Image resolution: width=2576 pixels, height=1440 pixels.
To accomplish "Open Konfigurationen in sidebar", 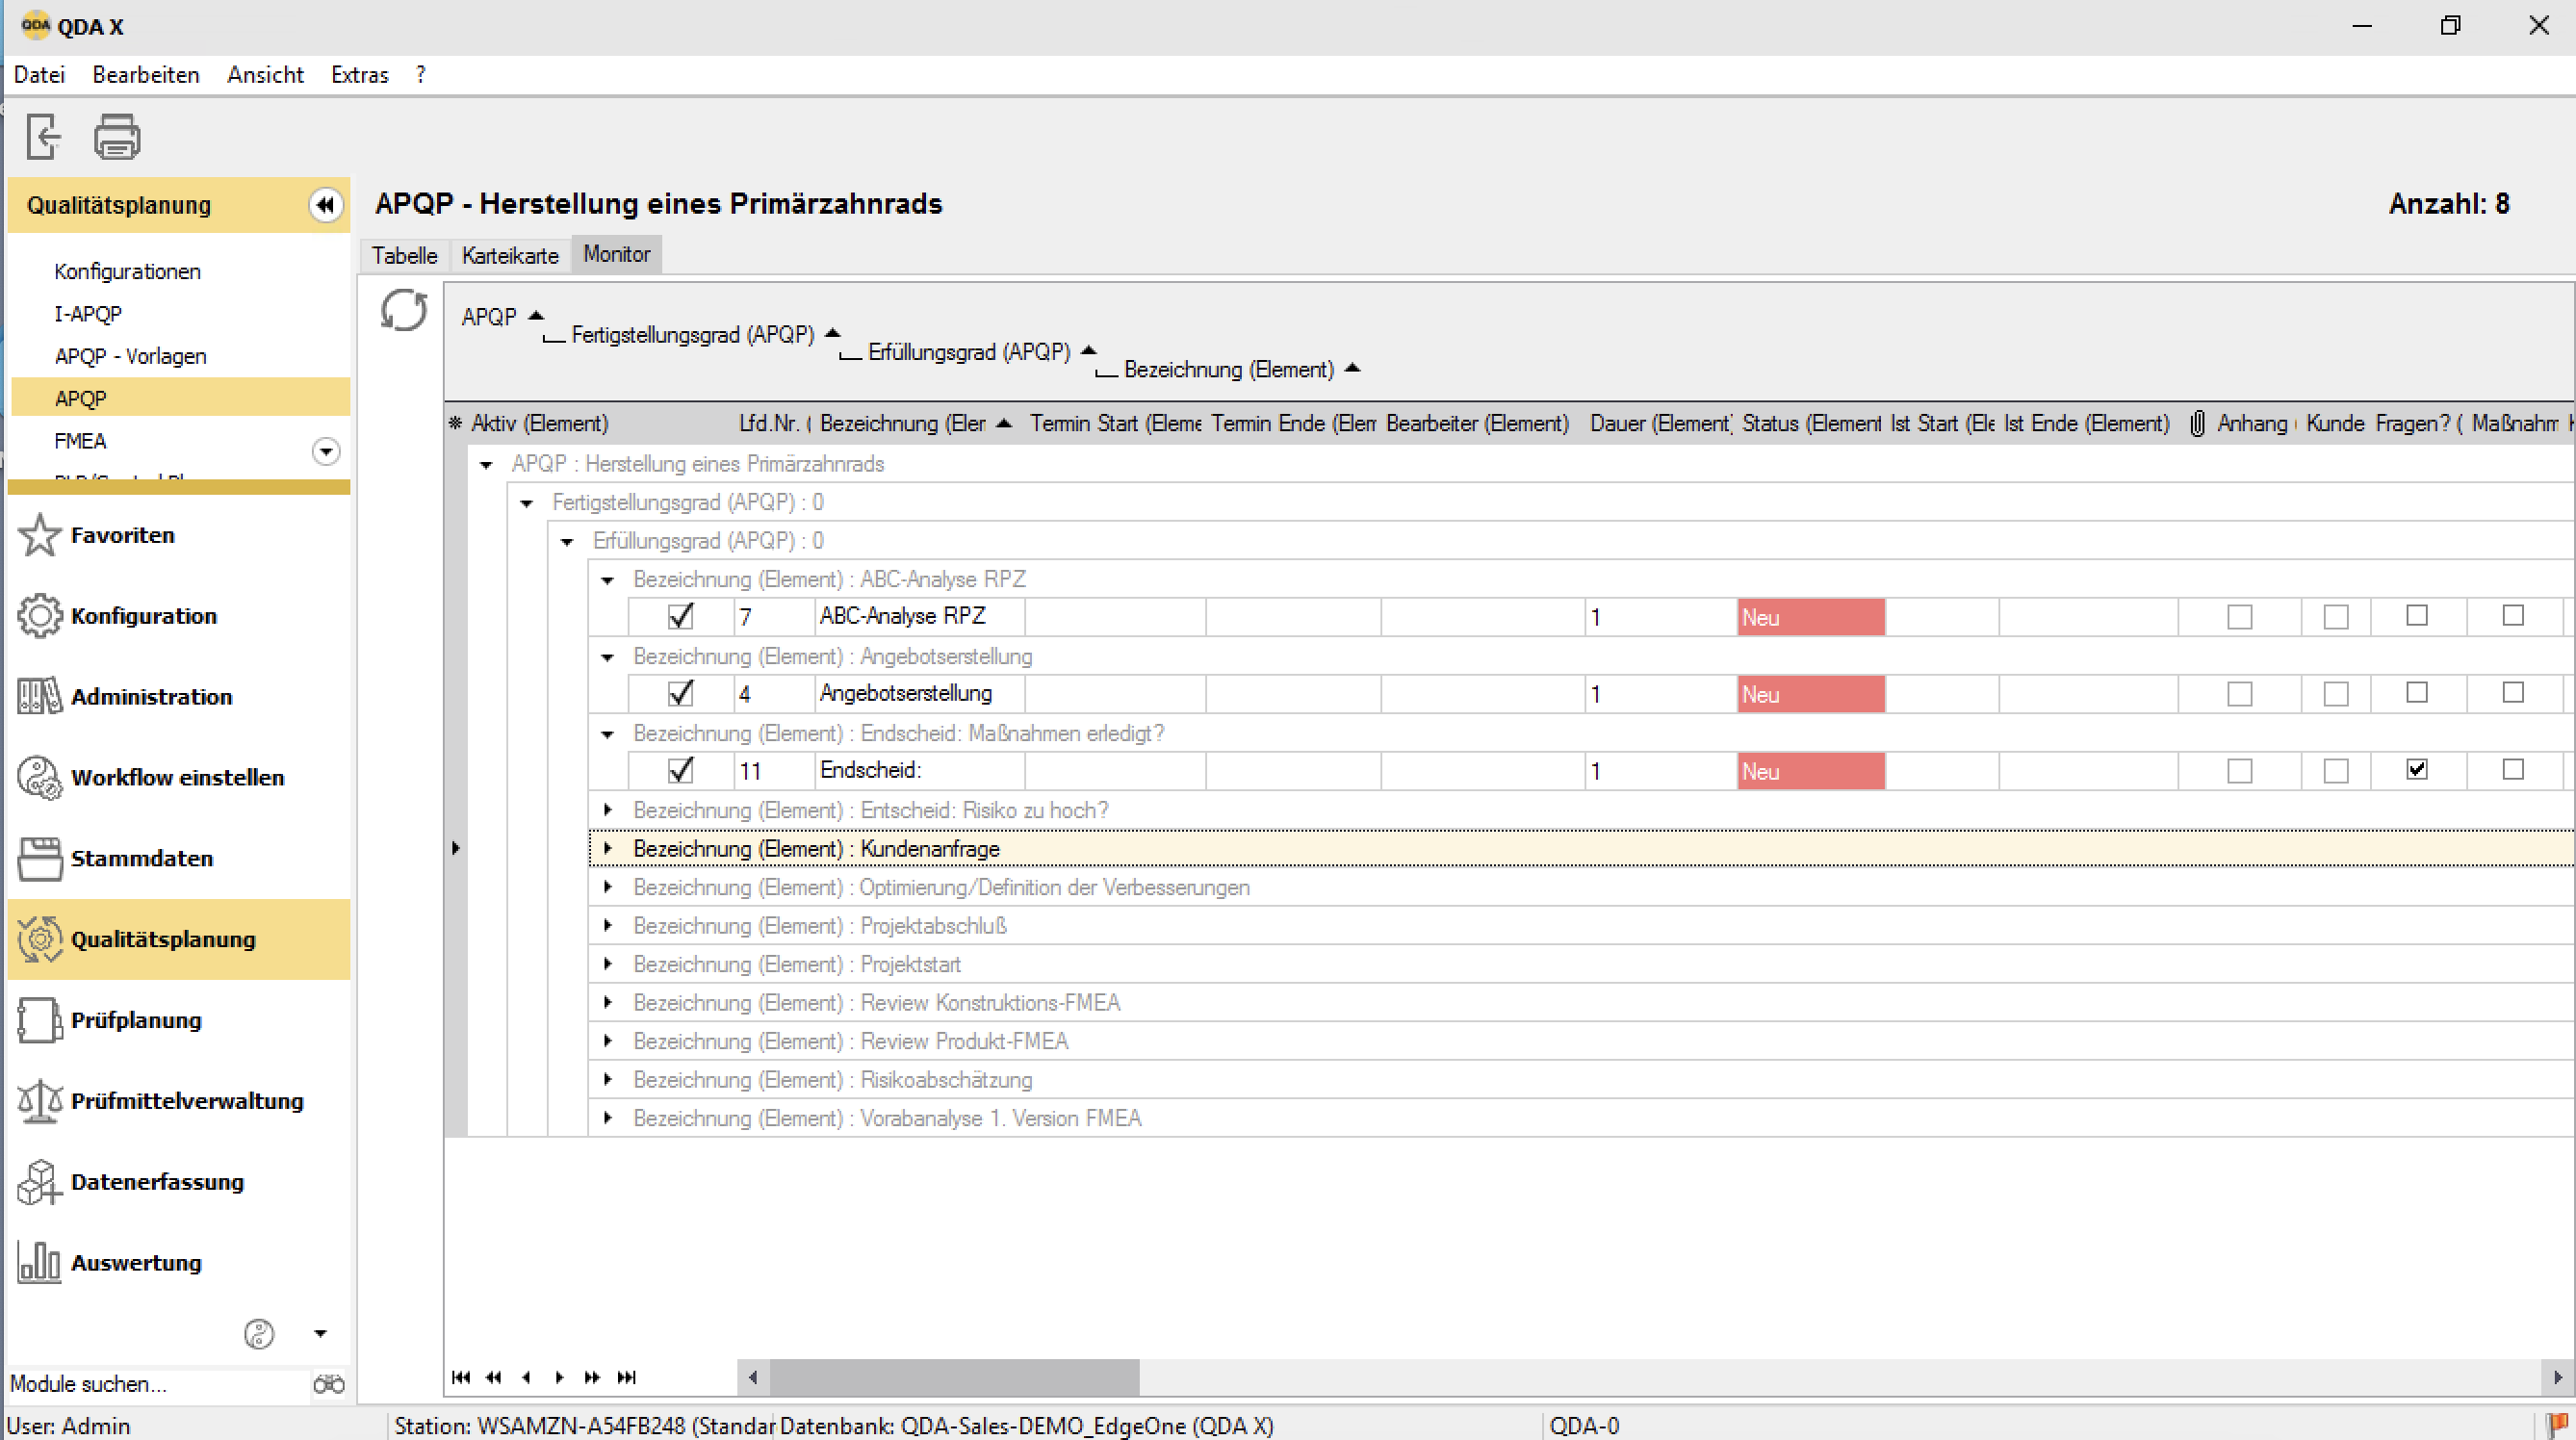I will [127, 271].
